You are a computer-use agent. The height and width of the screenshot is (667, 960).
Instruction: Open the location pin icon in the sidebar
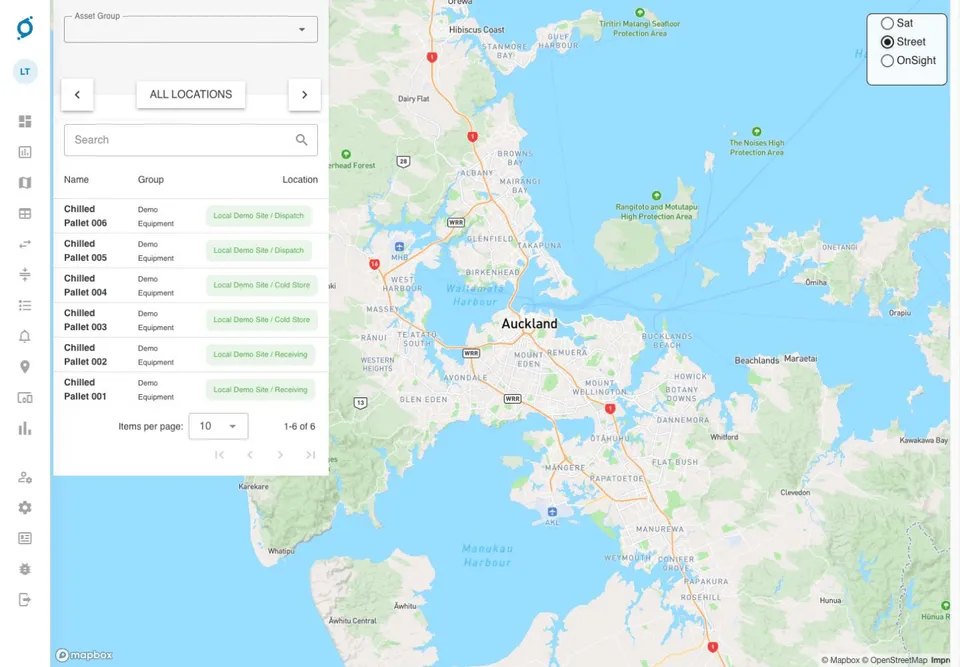point(25,367)
